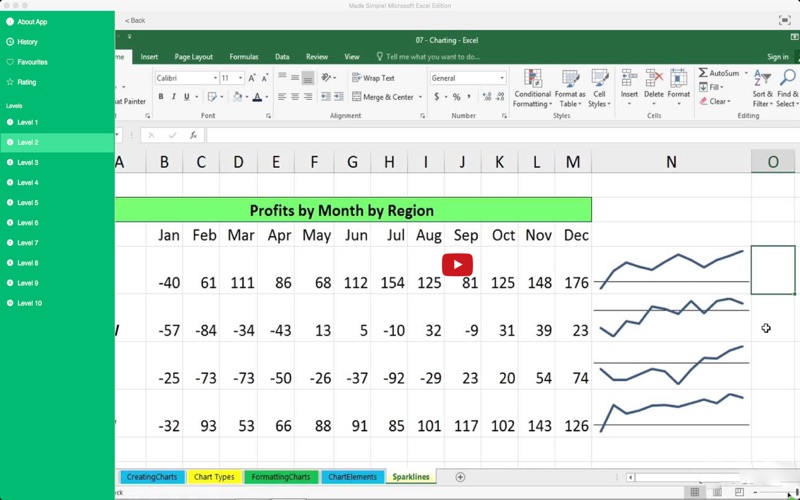
Task: Apply the Fill Color paint bucket
Action: pos(237,96)
